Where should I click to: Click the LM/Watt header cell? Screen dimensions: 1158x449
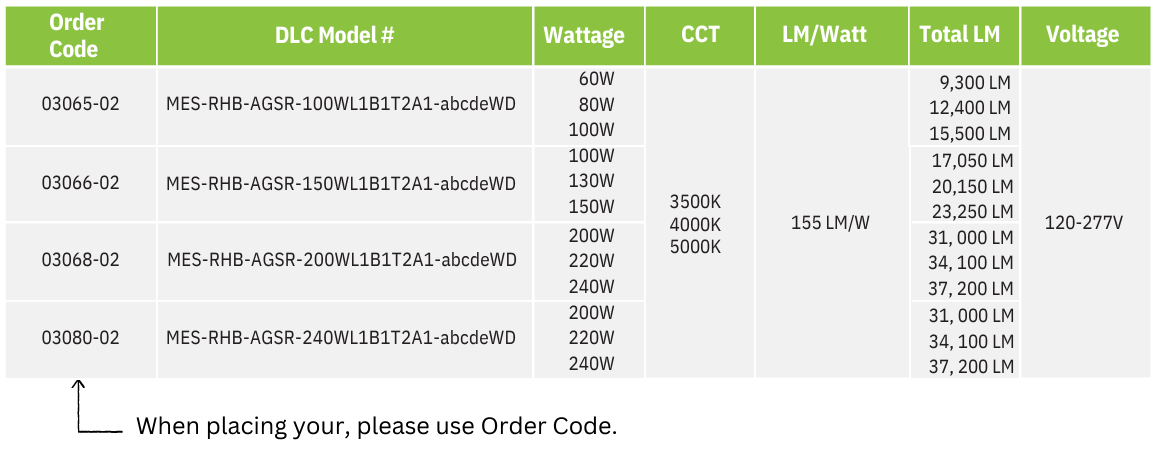(x=832, y=35)
